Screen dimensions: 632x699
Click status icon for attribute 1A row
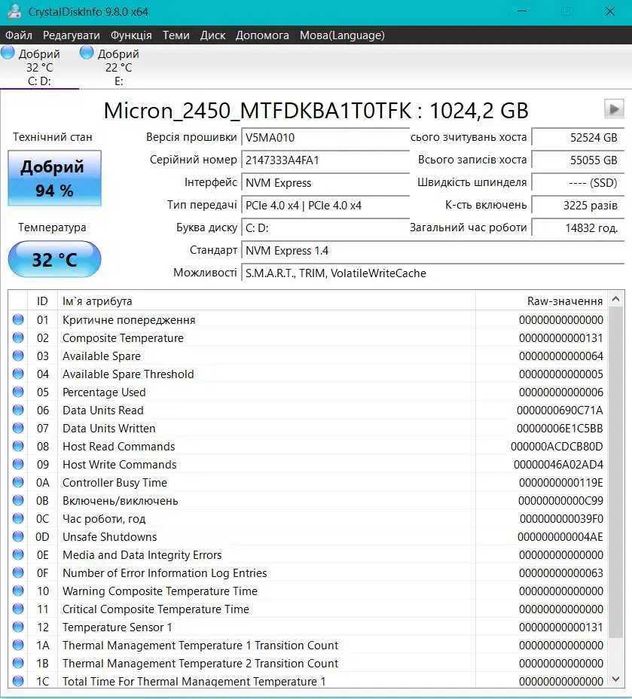(x=18, y=645)
